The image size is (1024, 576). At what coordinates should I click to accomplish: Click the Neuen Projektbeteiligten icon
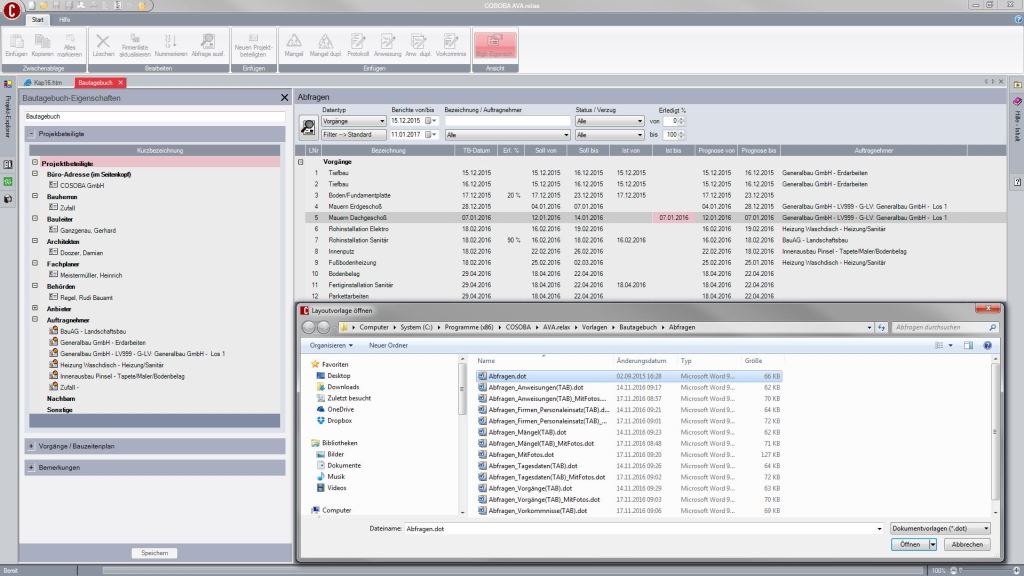pyautogui.click(x=252, y=44)
